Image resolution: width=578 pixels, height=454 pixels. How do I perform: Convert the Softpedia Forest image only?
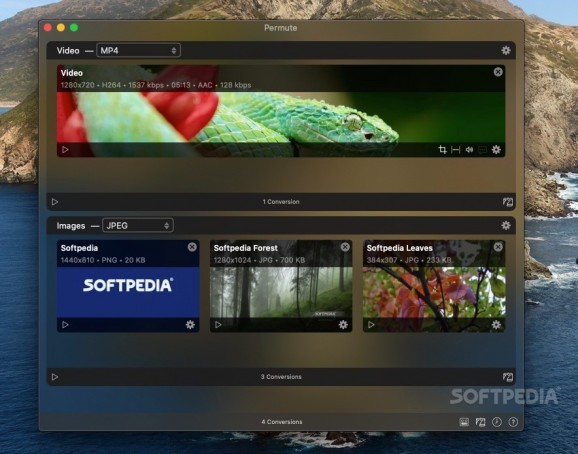218,325
